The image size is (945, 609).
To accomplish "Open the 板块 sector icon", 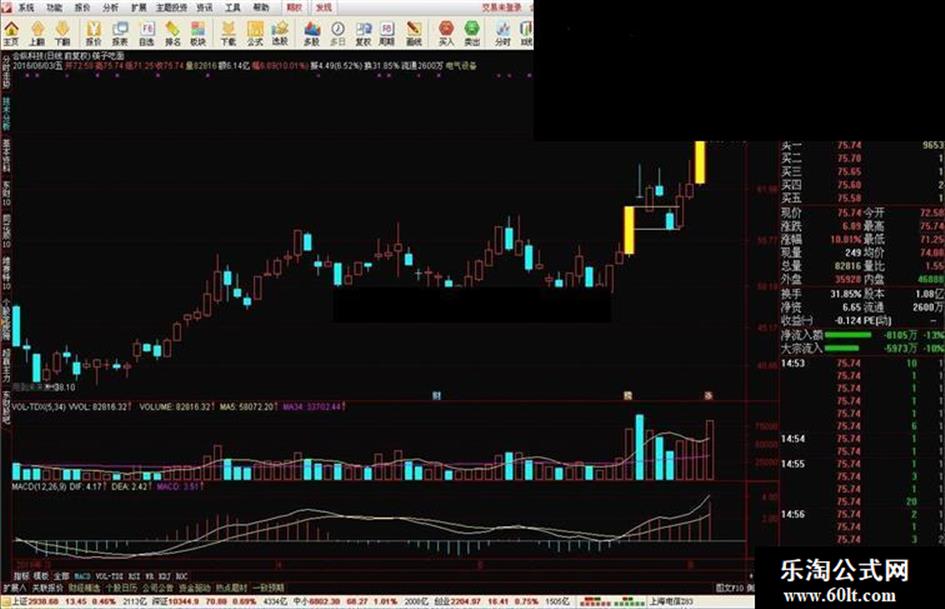I will 198,33.
